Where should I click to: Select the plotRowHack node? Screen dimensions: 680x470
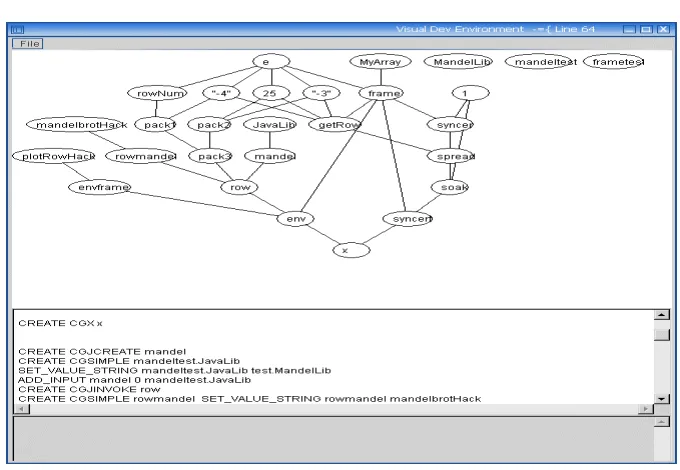54,156
